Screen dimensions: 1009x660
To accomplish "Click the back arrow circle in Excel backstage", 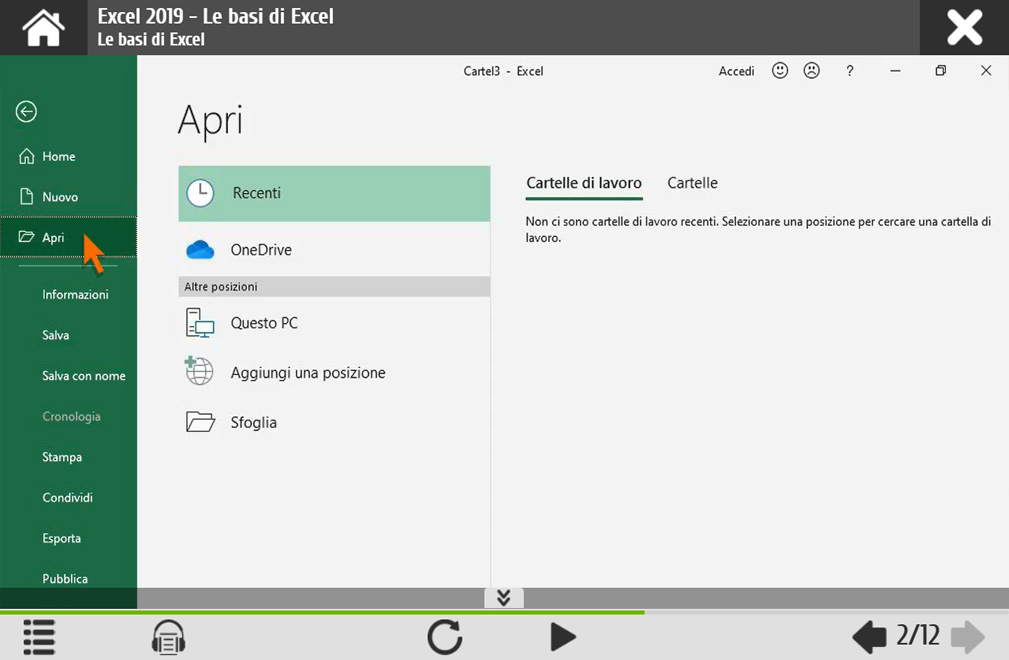I will pyautogui.click(x=26, y=111).
